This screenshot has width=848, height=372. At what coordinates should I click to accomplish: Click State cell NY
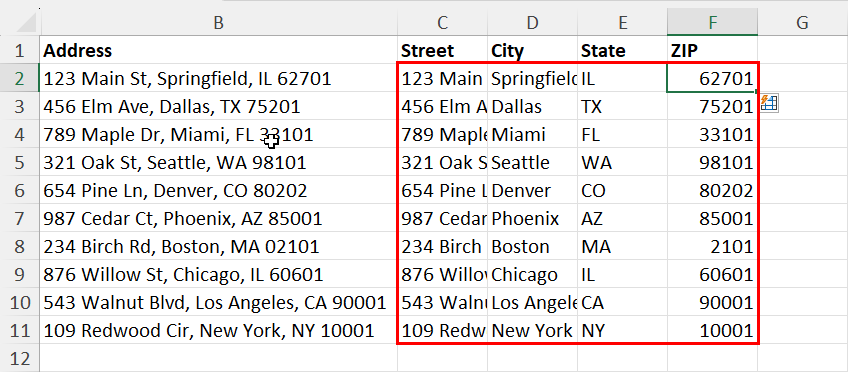click(x=622, y=330)
